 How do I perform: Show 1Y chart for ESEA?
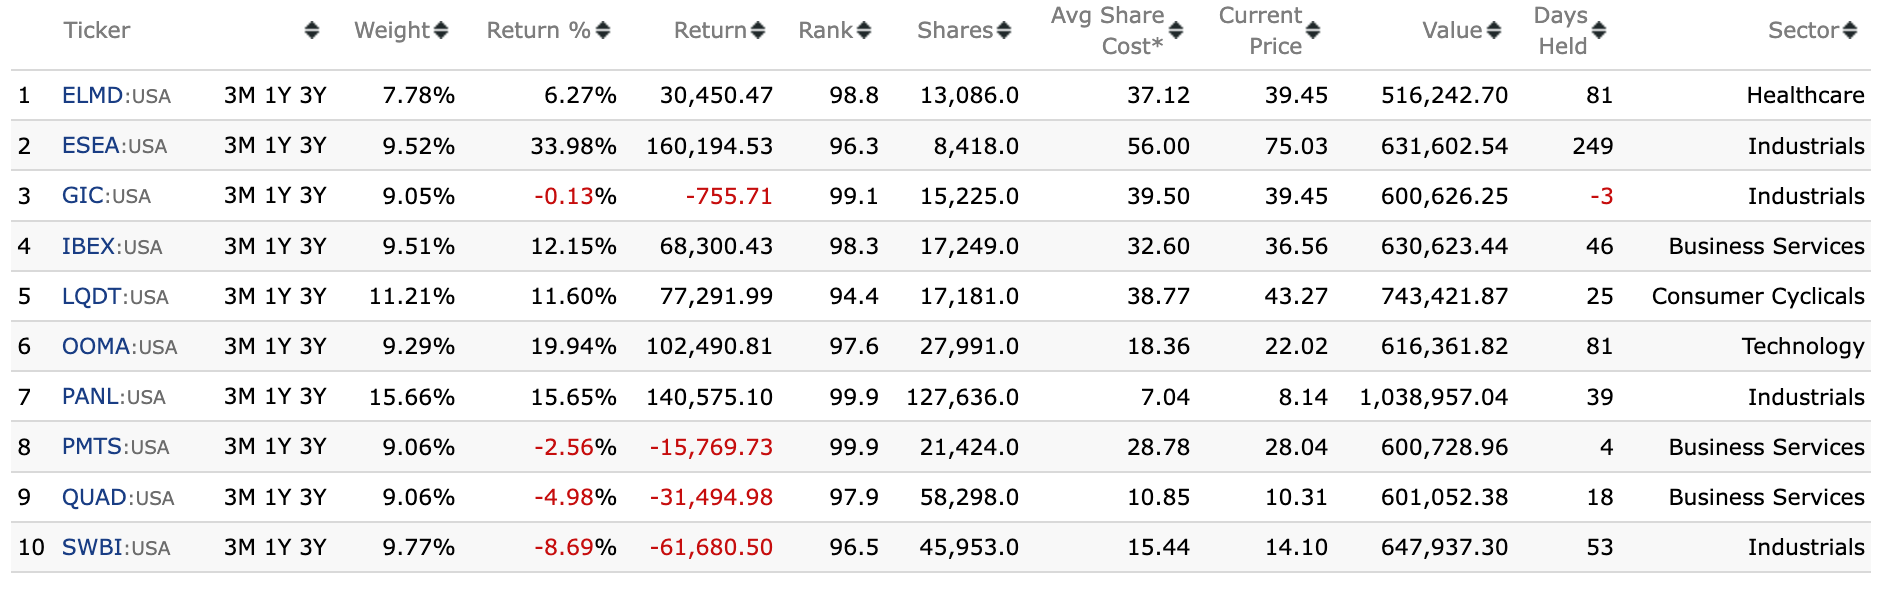pos(278,146)
